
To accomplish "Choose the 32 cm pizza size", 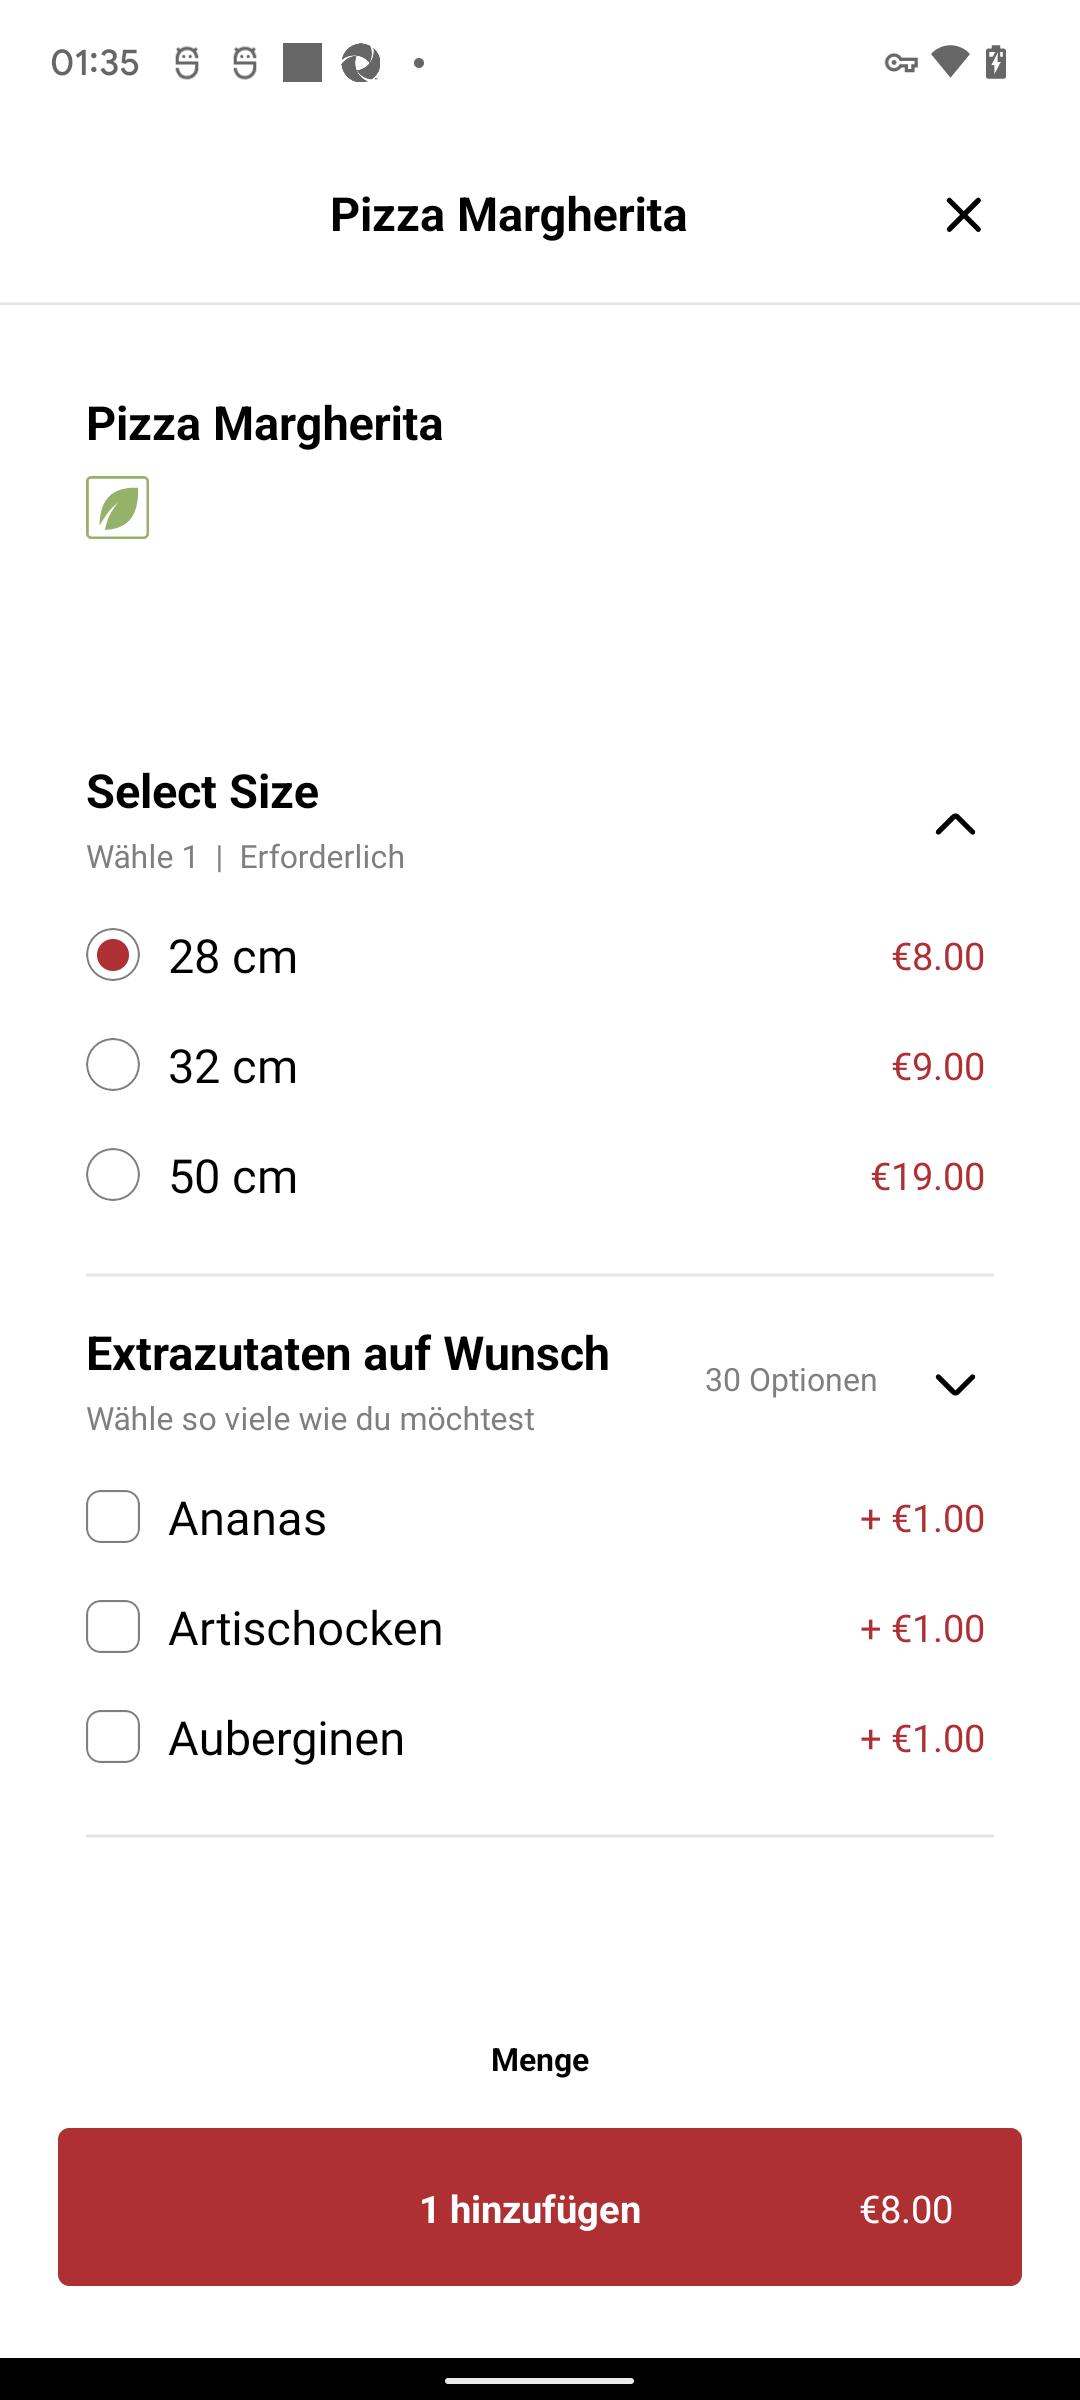I will pyautogui.click(x=113, y=1065).
